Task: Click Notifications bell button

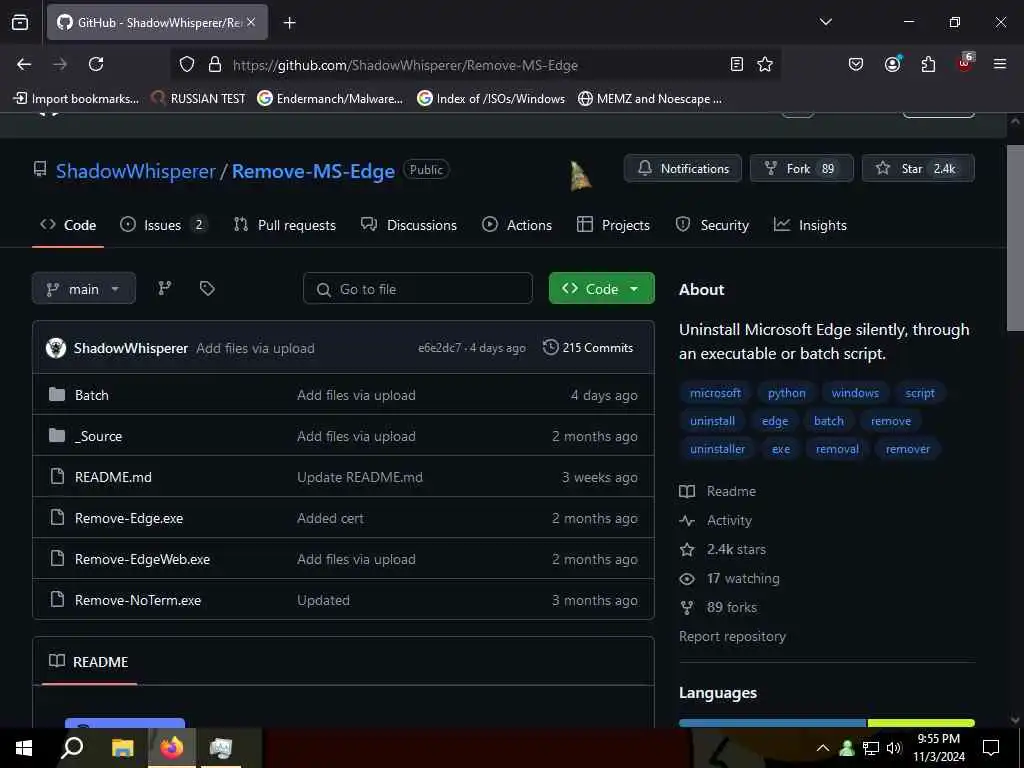Action: (x=683, y=168)
